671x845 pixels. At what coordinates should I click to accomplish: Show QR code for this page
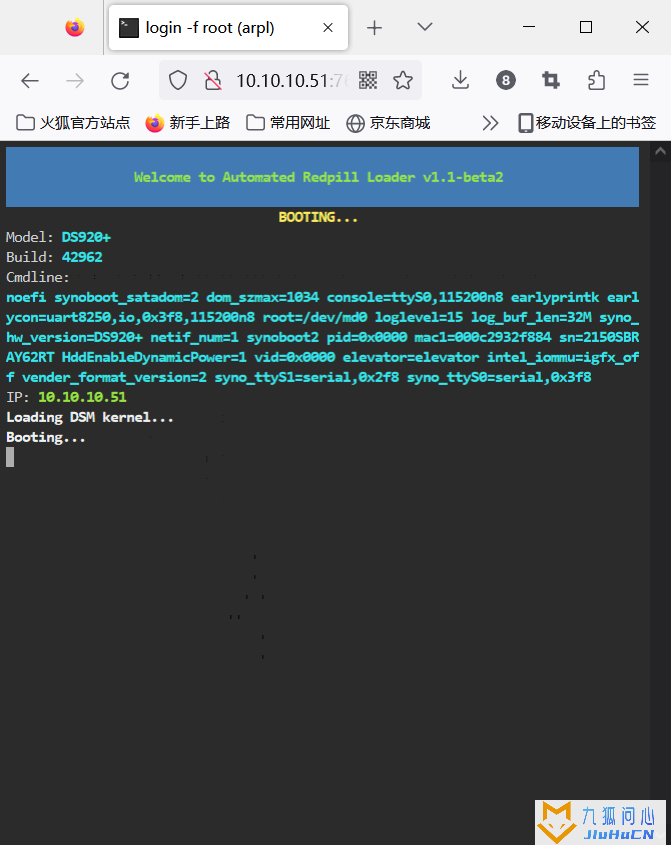click(x=368, y=80)
